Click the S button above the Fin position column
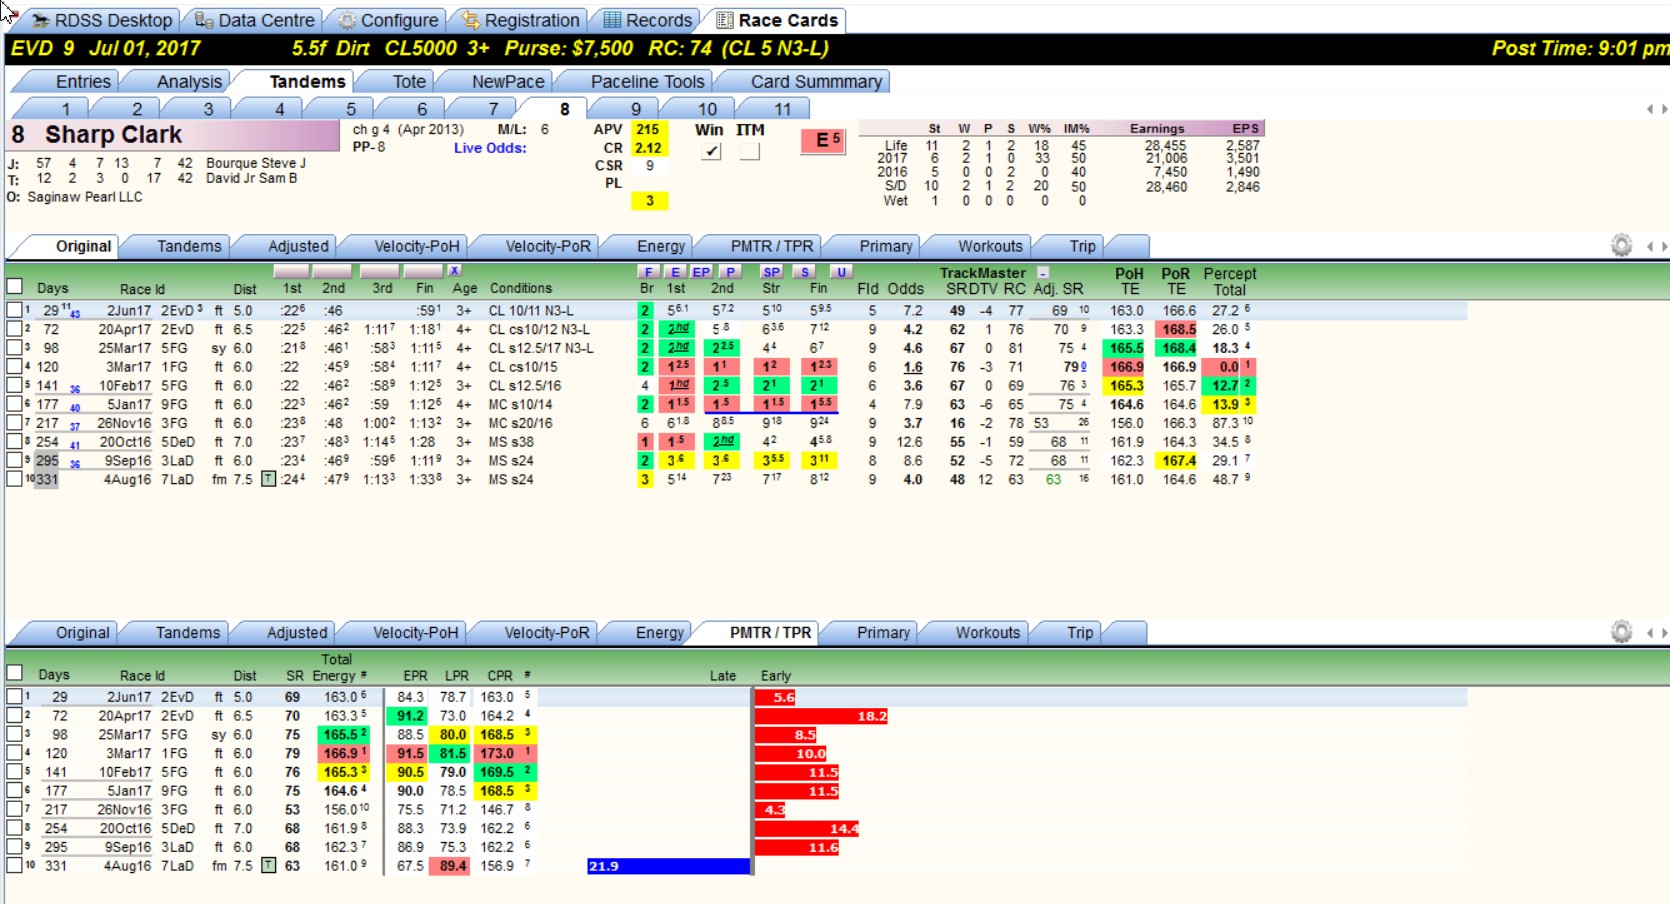This screenshot has height=904, width=1670. tap(805, 272)
